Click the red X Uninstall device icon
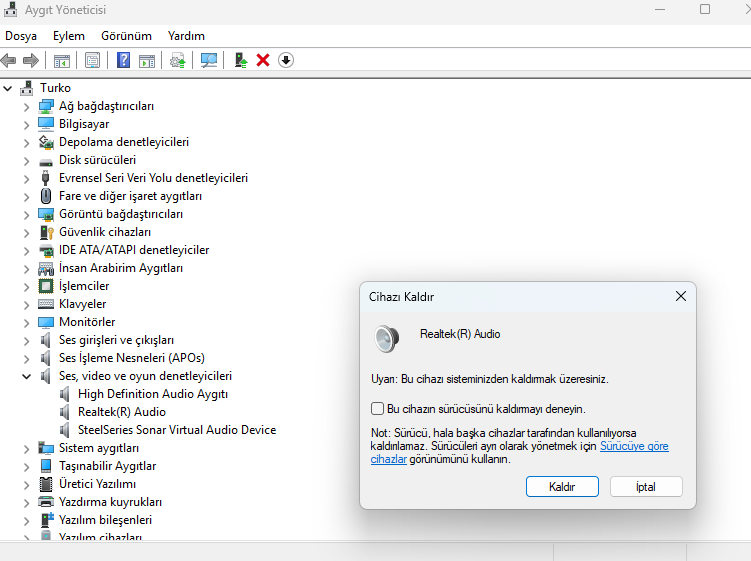The width and height of the screenshot is (751, 561). click(x=263, y=60)
